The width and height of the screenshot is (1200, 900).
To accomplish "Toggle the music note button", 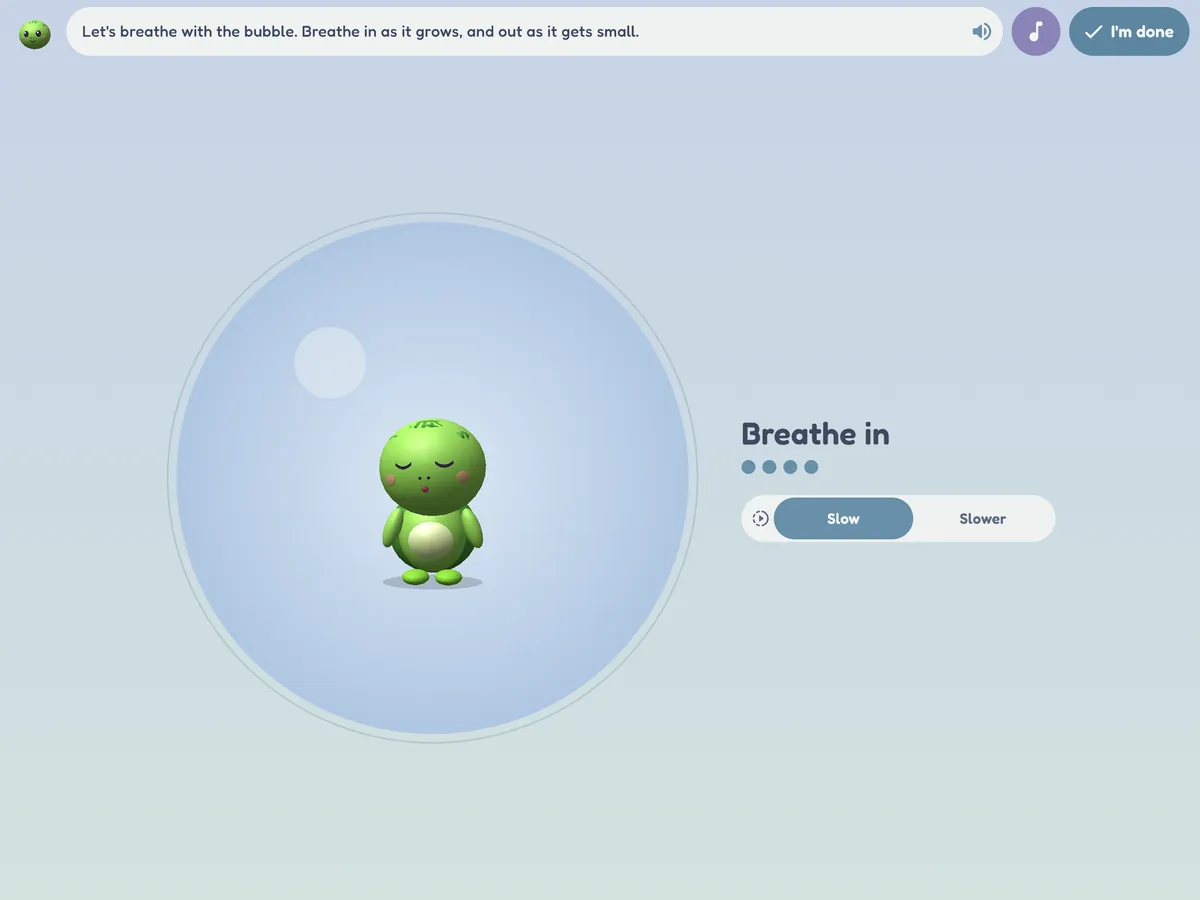I will coord(1036,32).
